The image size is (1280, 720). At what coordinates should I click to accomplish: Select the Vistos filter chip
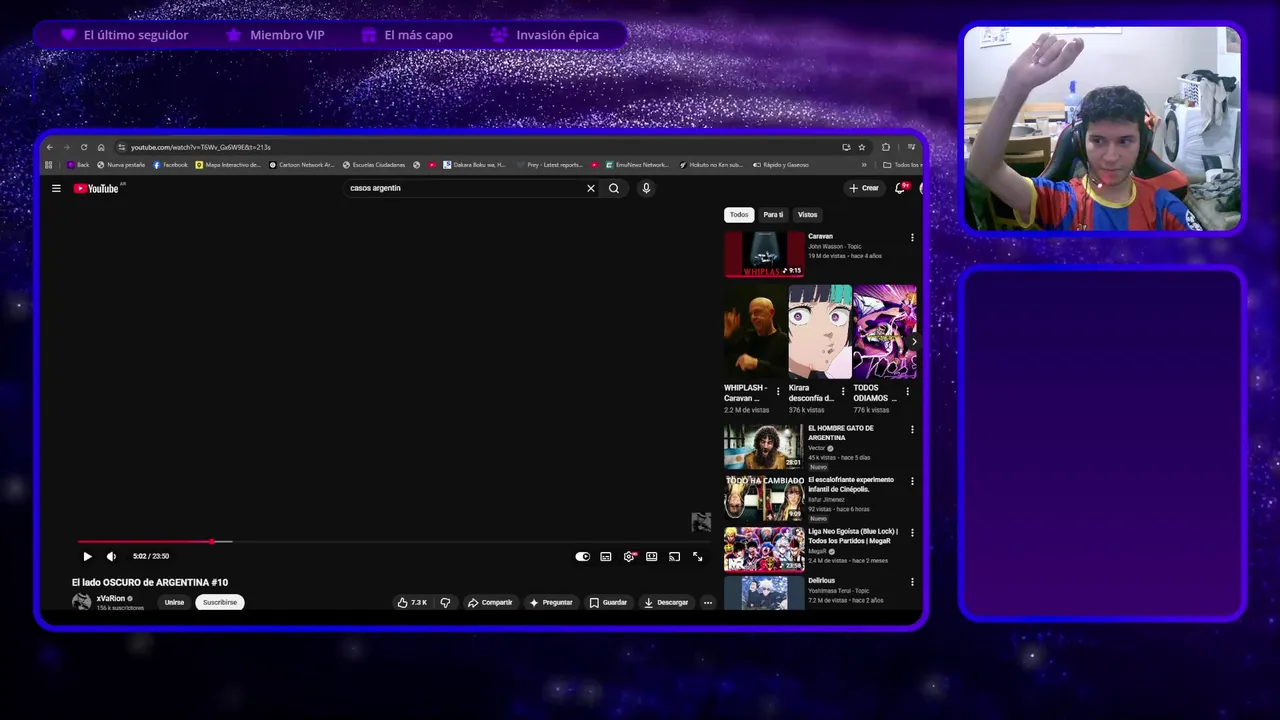(807, 214)
